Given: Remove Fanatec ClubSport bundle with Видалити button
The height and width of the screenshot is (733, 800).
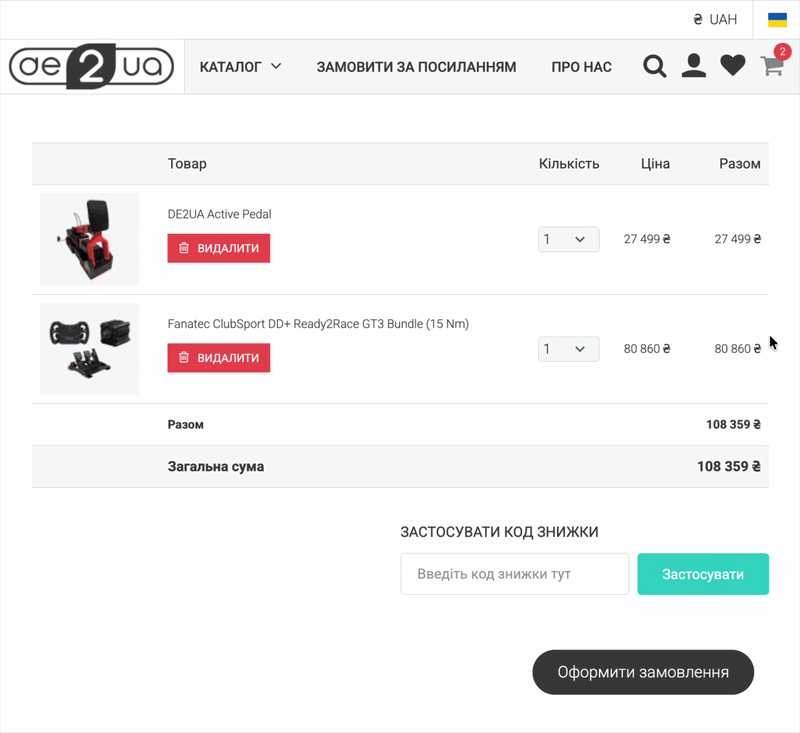Looking at the screenshot, I should click(219, 358).
